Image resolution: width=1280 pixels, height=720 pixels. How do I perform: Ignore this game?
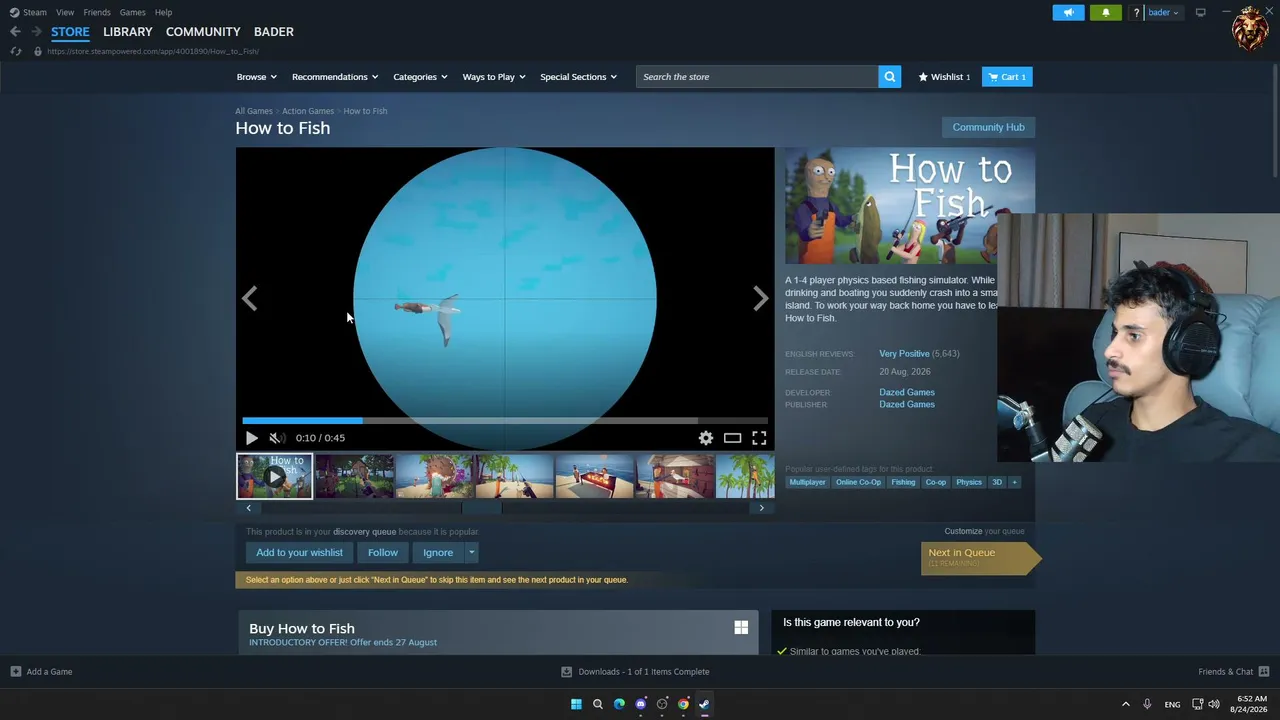pos(438,553)
